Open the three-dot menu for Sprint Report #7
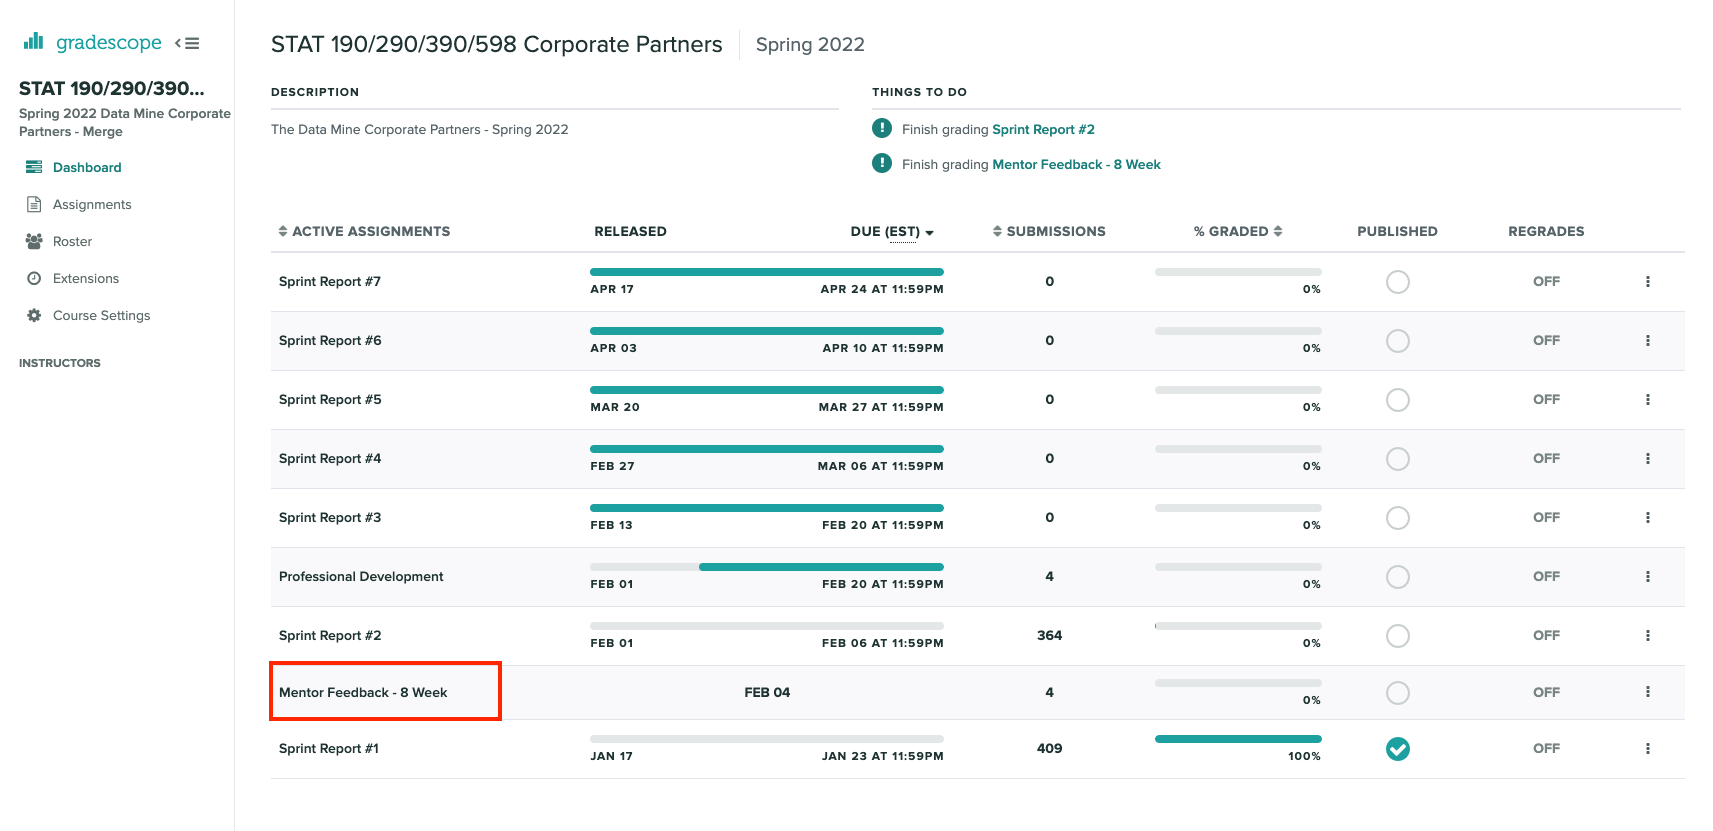This screenshot has height=831, width=1713. tap(1647, 282)
